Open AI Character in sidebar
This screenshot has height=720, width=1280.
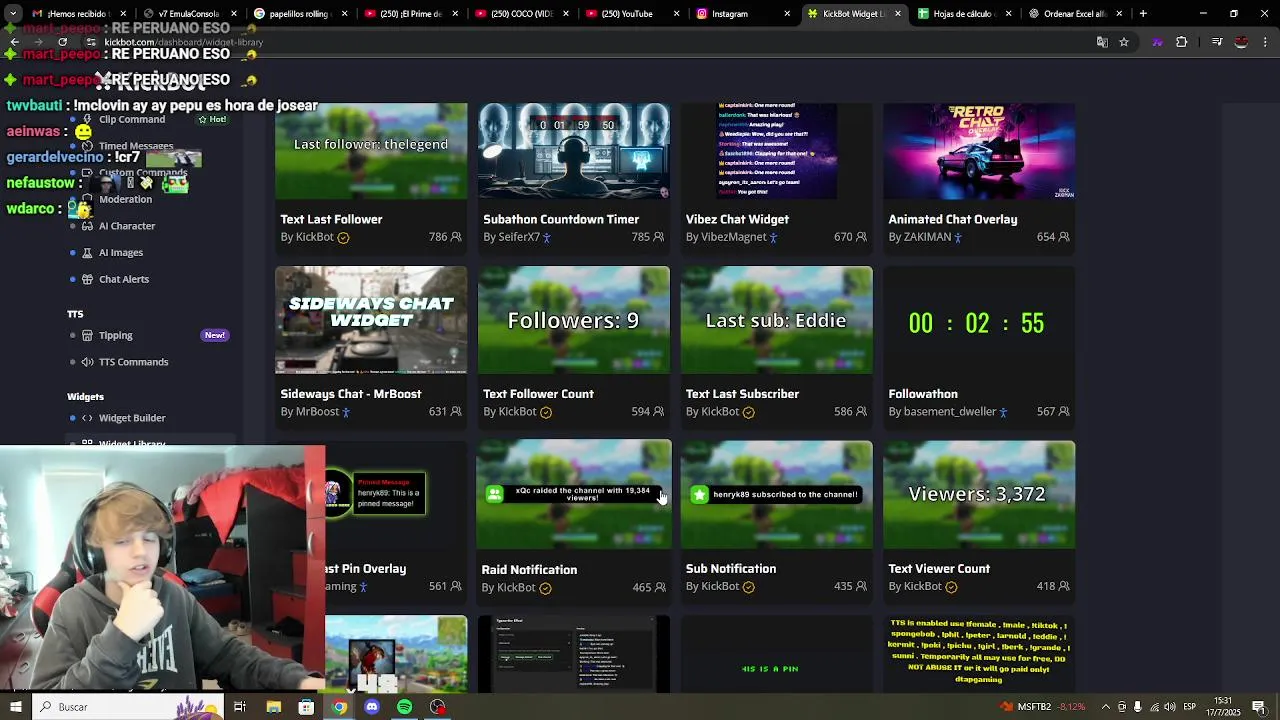point(127,226)
